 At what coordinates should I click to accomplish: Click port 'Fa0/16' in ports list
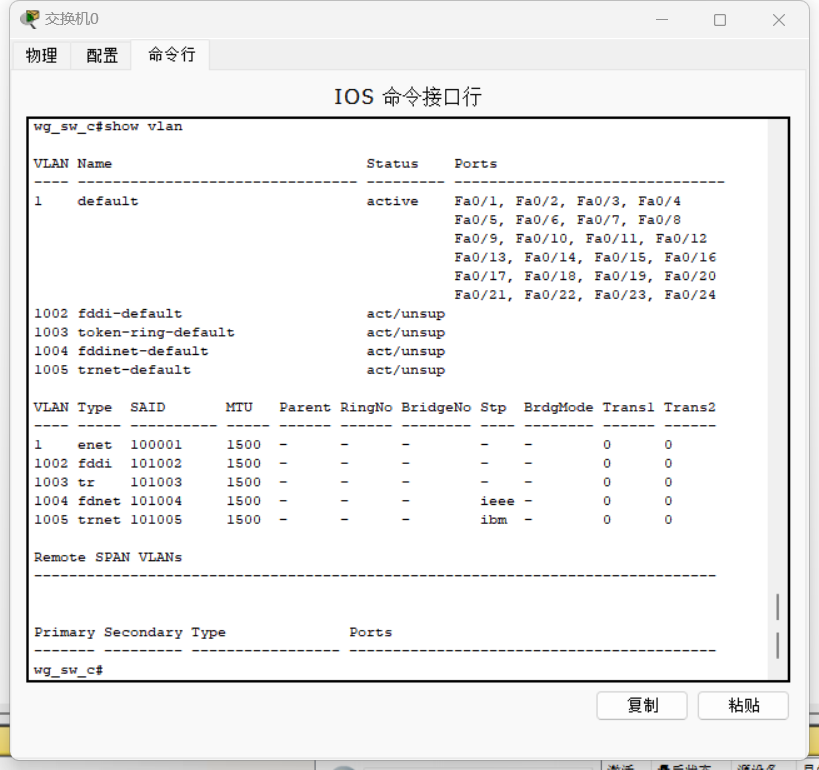tap(690, 258)
